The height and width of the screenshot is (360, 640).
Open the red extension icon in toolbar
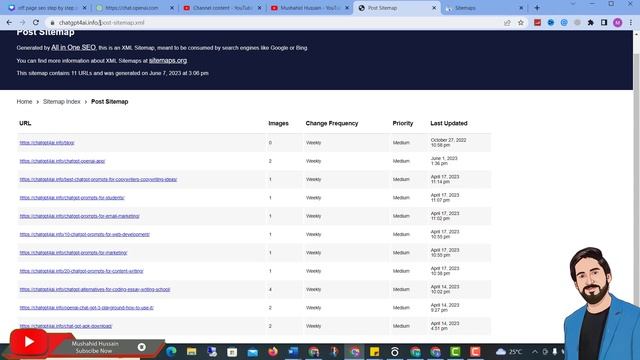537,23
